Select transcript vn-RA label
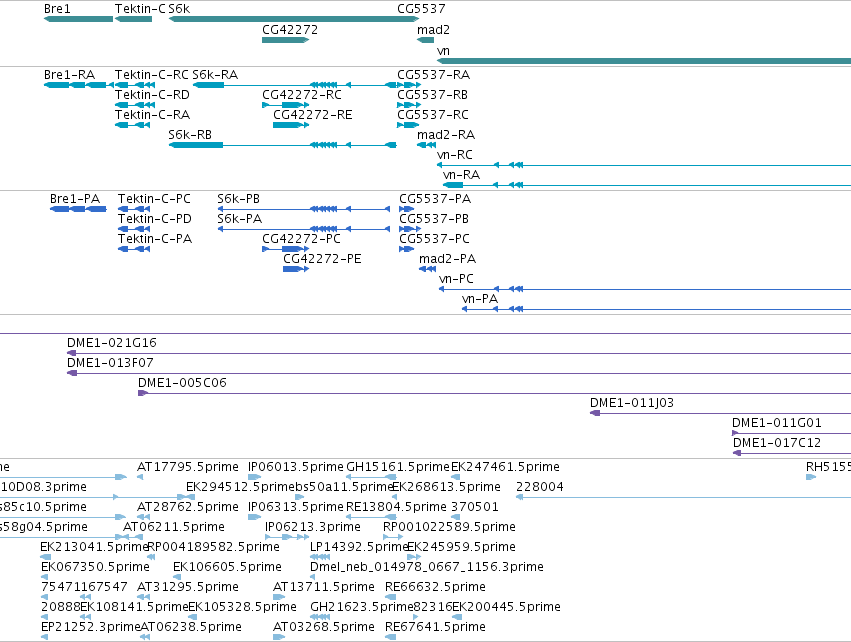Image resolution: width=851 pixels, height=642 pixels. click(461, 175)
